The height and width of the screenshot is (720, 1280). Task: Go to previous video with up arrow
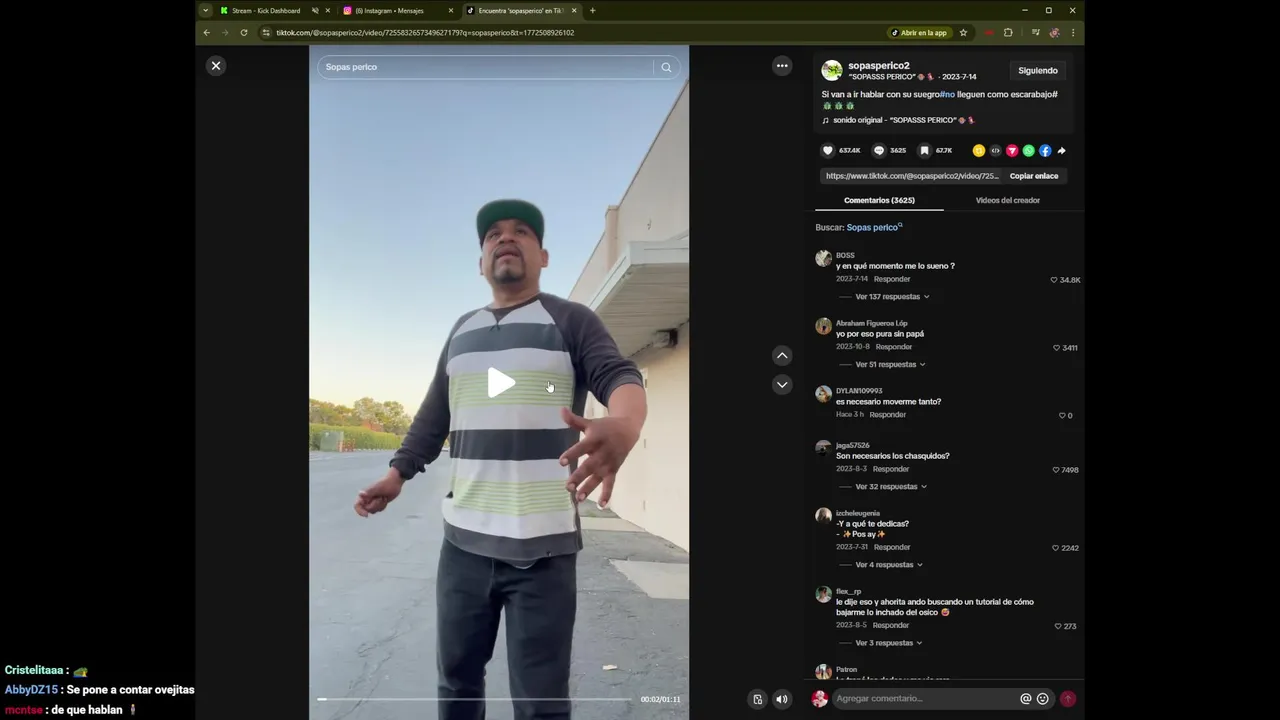(782, 355)
